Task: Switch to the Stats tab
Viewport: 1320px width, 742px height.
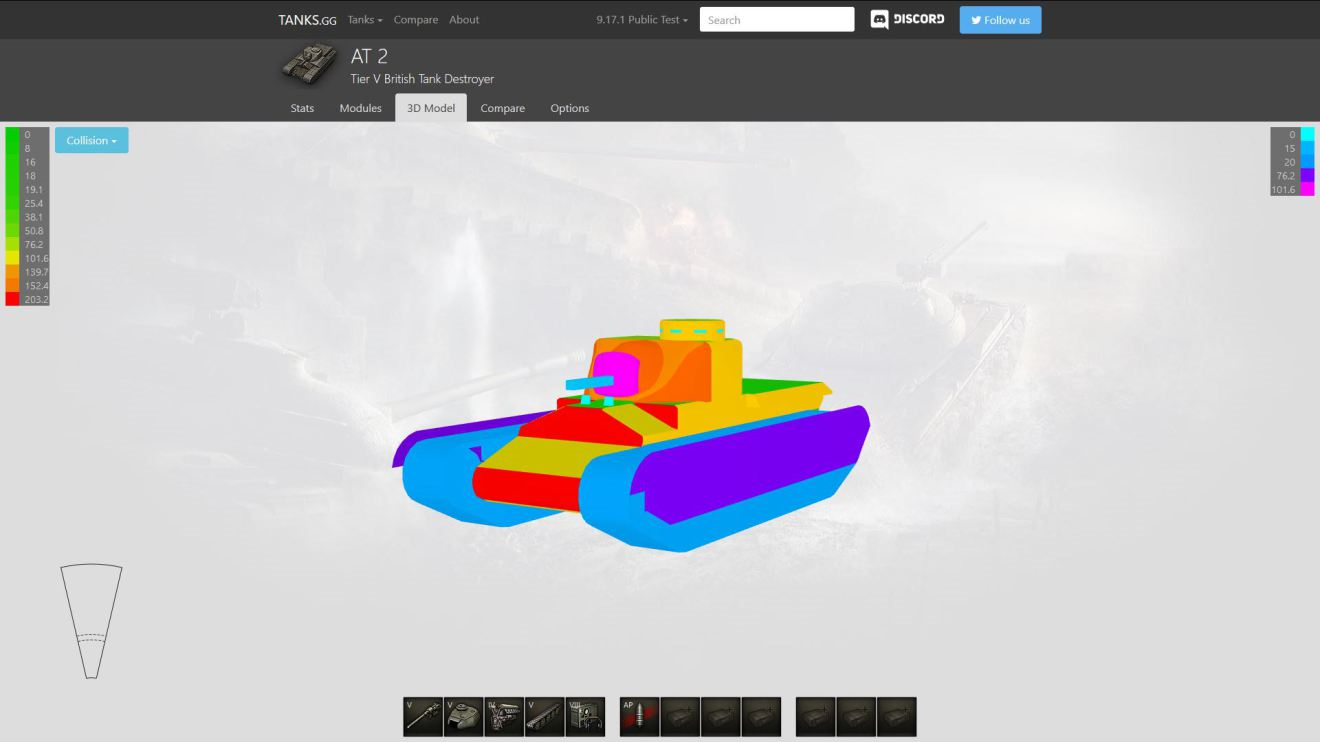Action: [x=302, y=108]
